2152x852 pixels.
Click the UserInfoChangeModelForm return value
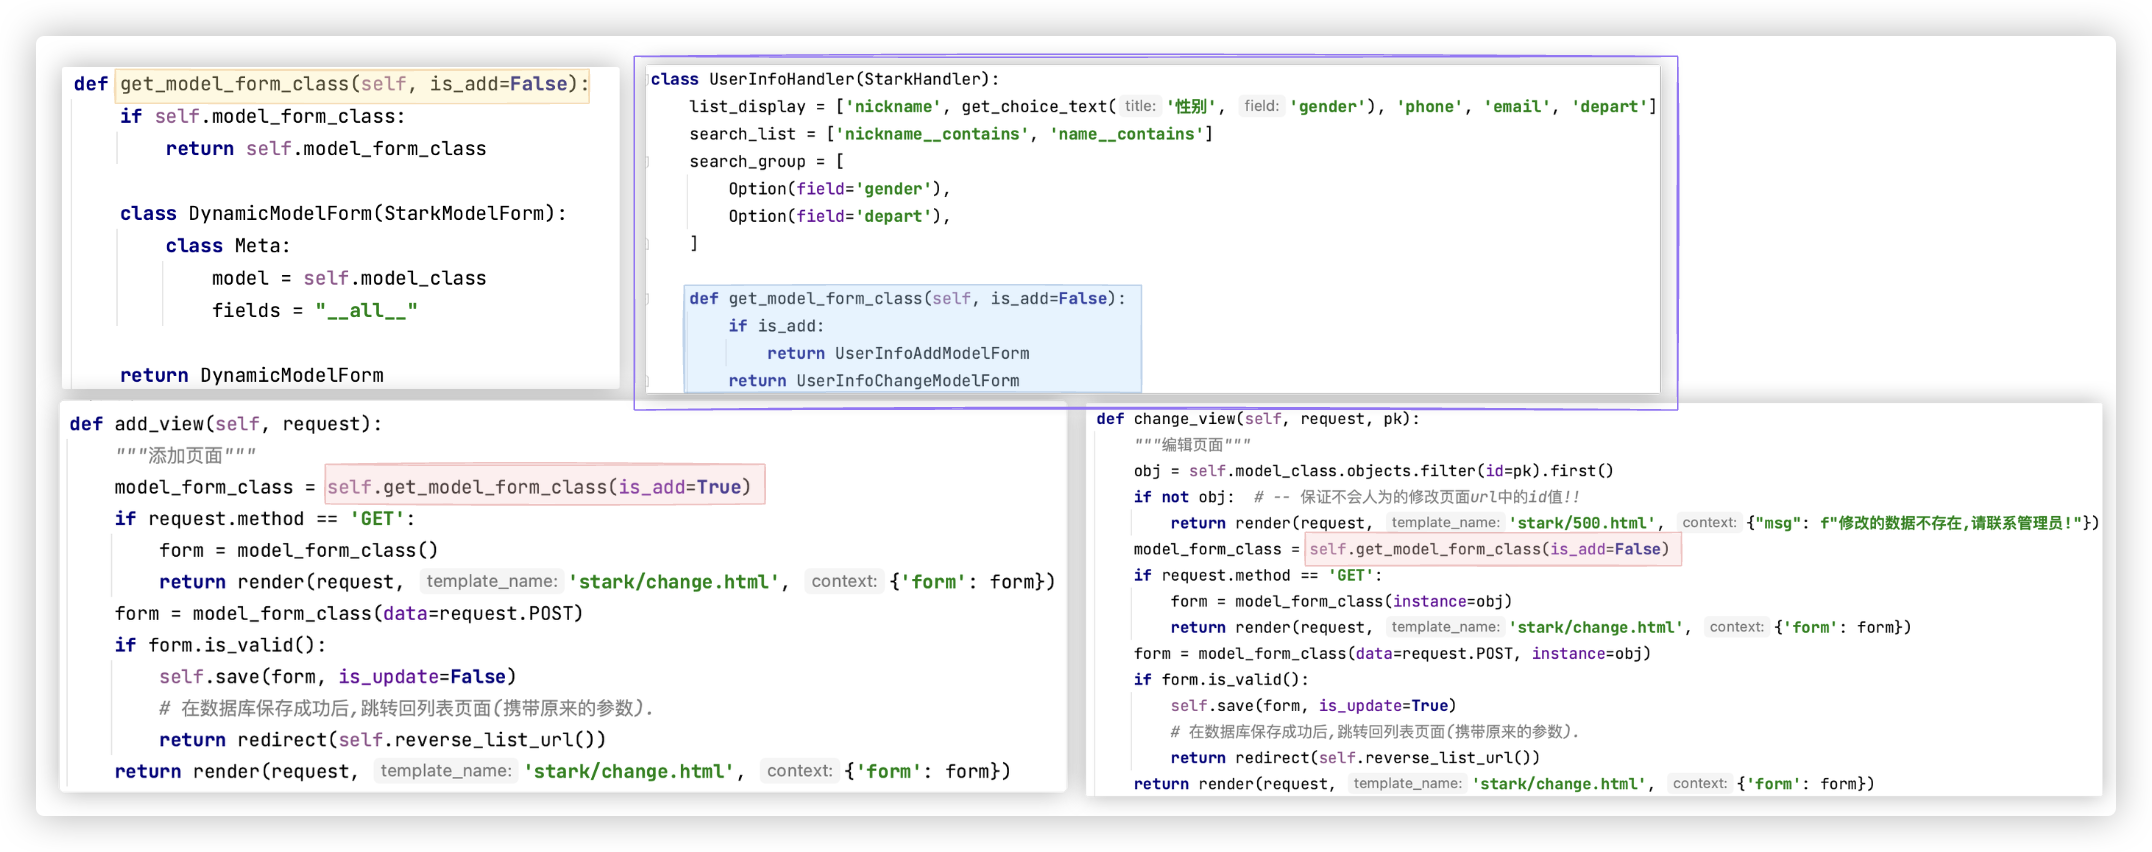pos(907,381)
